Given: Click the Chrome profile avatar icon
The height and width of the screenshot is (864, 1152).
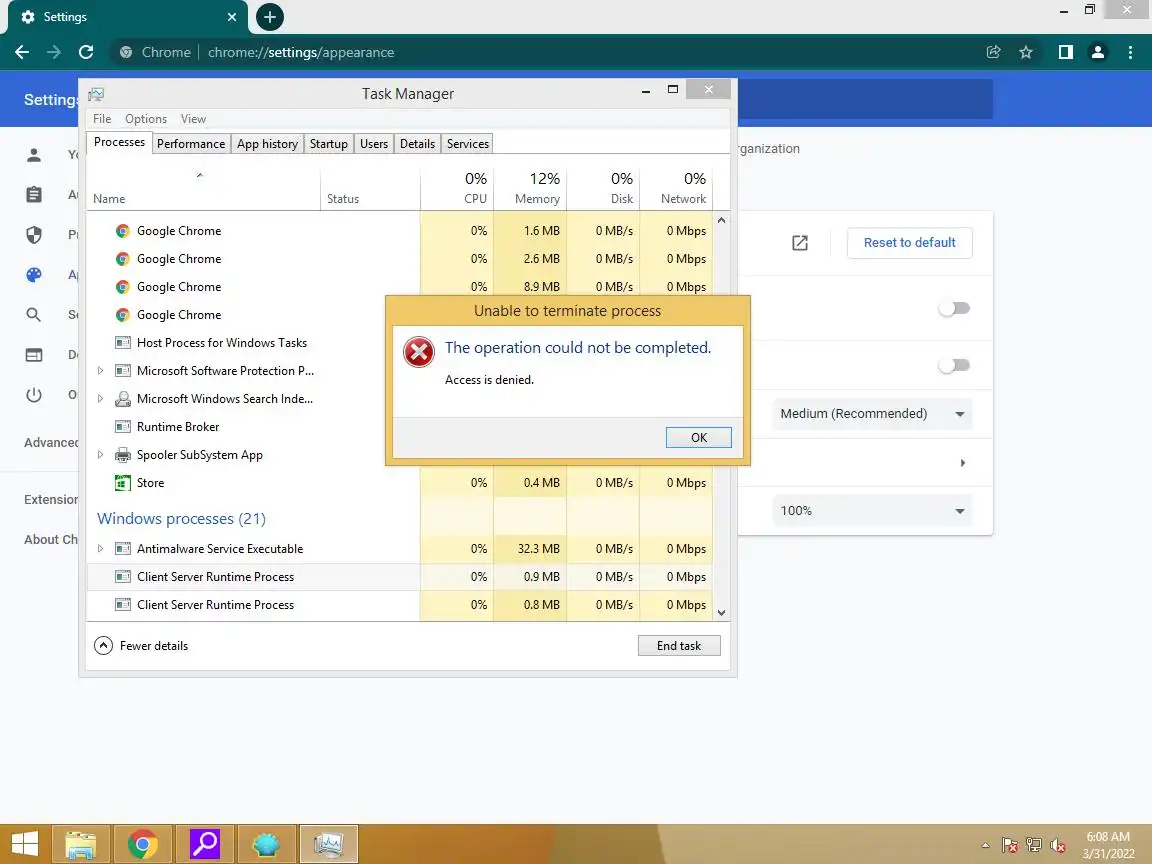Looking at the screenshot, I should [1098, 52].
